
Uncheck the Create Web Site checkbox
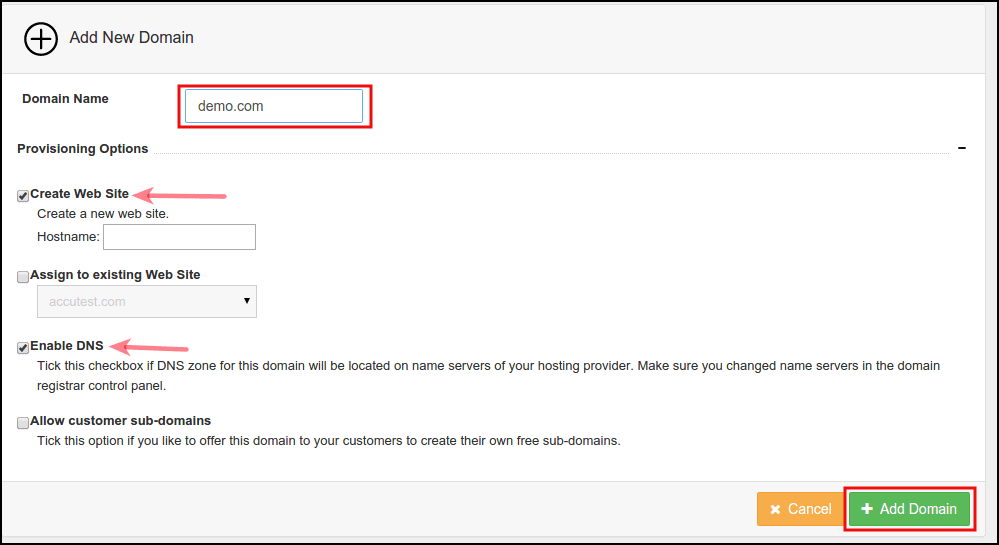pos(23,196)
